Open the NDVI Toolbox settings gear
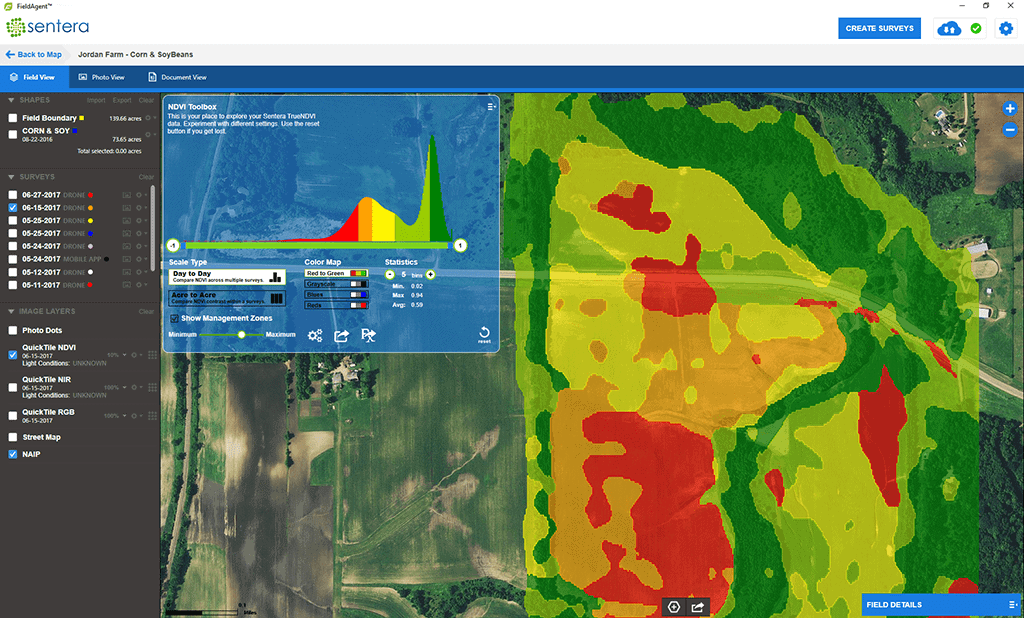Viewport: 1024px width, 618px height. coord(316,335)
